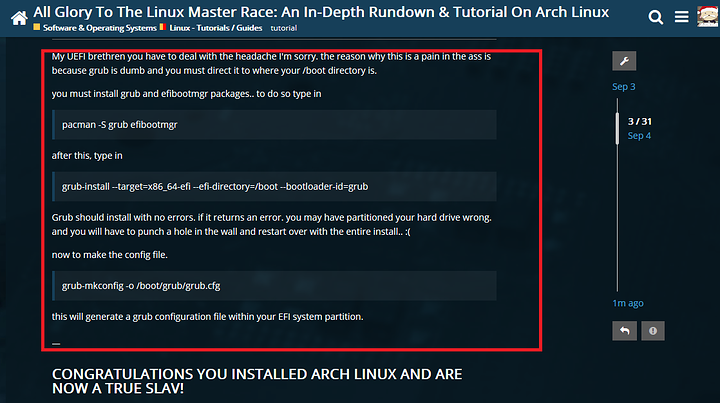Screen dimensions: 720x403
Task: Click the reply arrow button
Action: pyautogui.click(x=624, y=330)
